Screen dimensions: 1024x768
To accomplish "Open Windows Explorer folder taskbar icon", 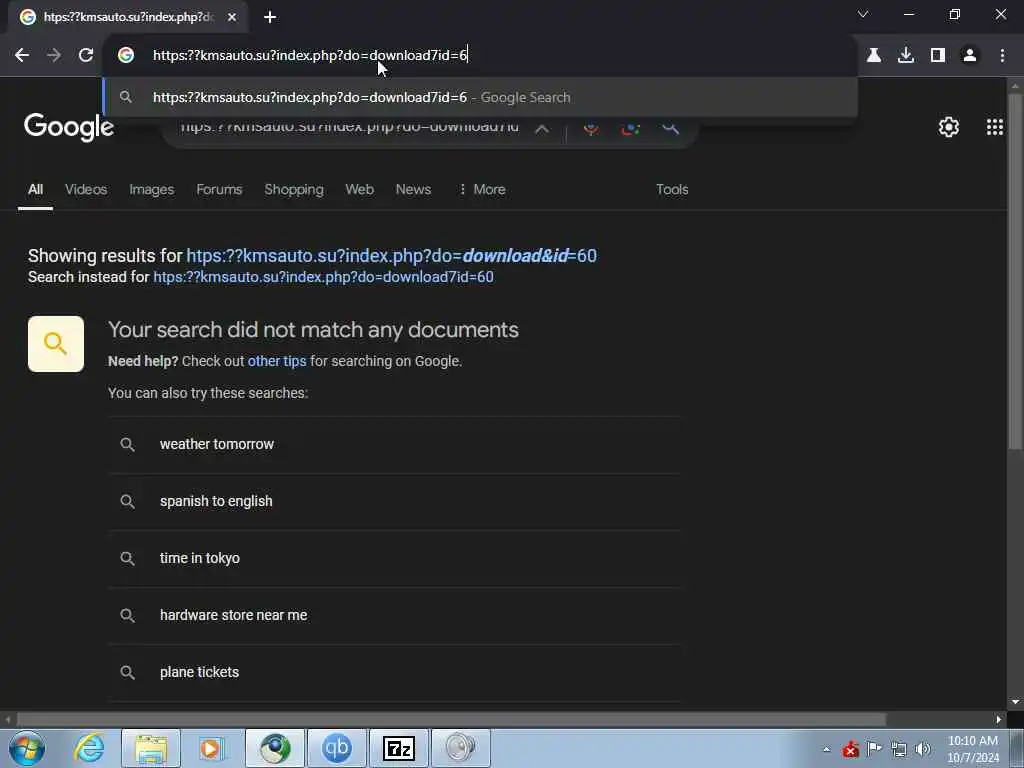I will pos(151,748).
